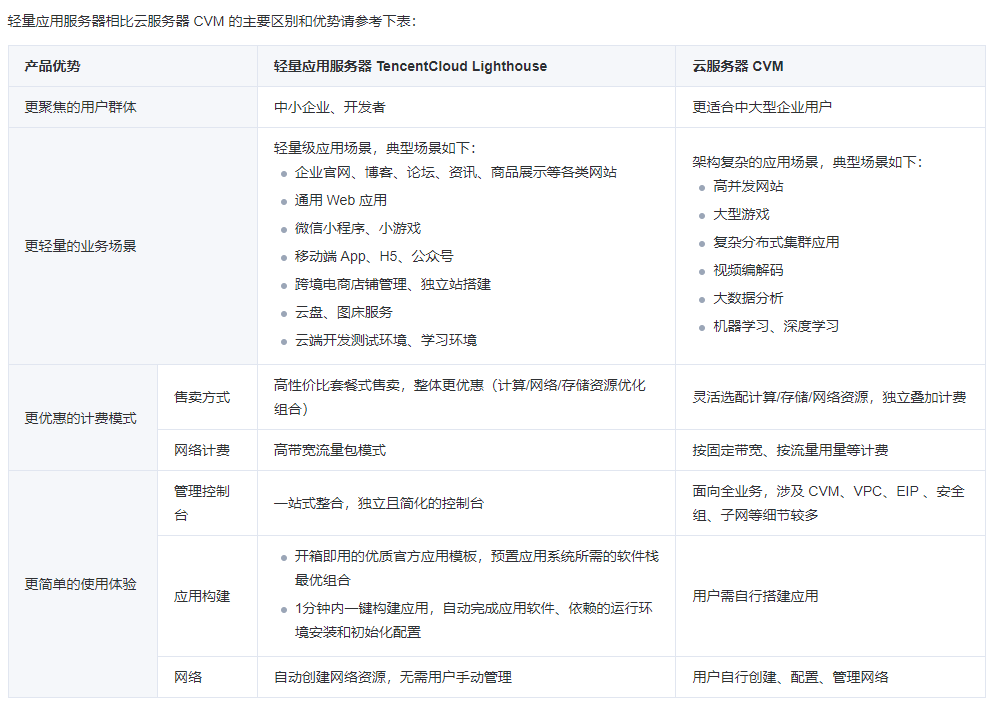
Task: Click the bullet '视频编解码'
Action: click(749, 270)
